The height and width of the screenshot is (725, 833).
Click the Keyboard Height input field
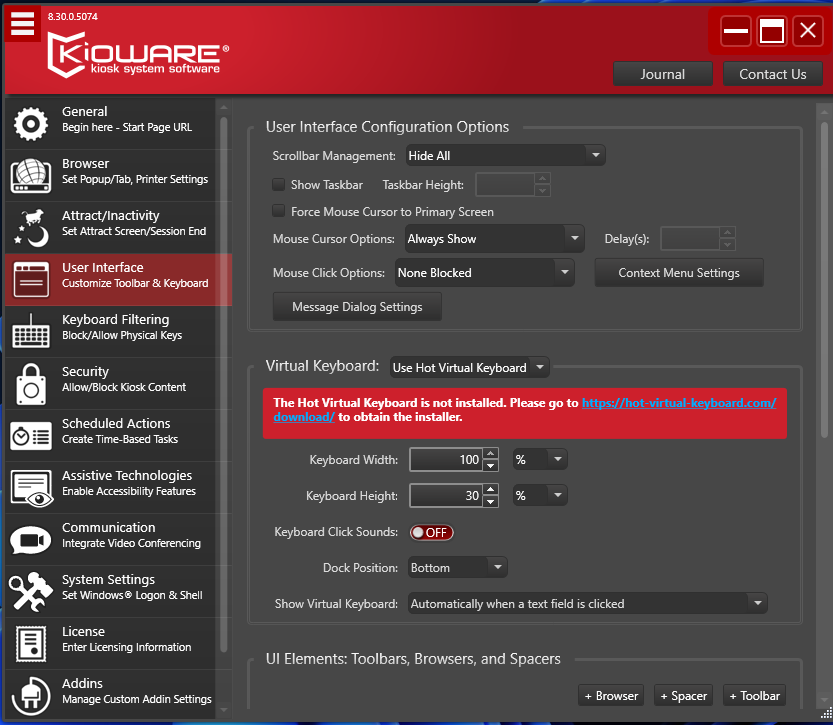(x=447, y=496)
